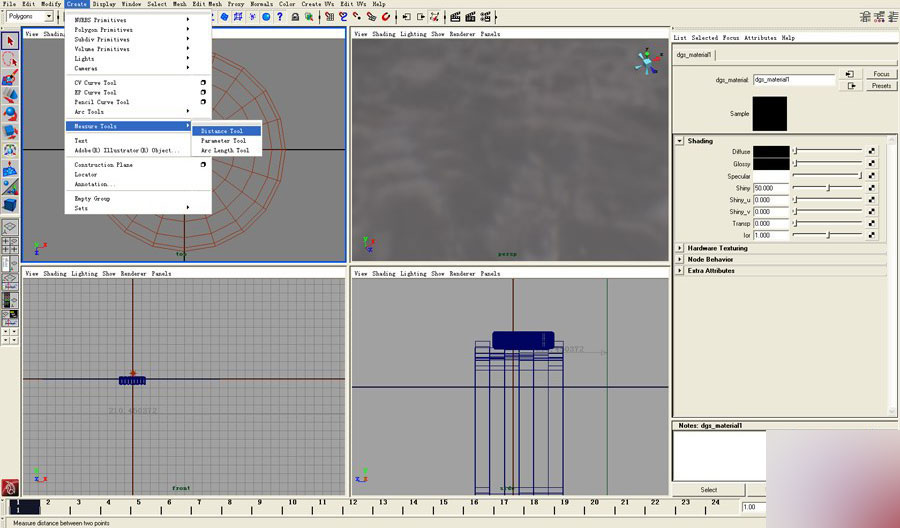Viewport: 900px width, 528px height.
Task: Collapse the Shading section
Action: tap(680, 141)
